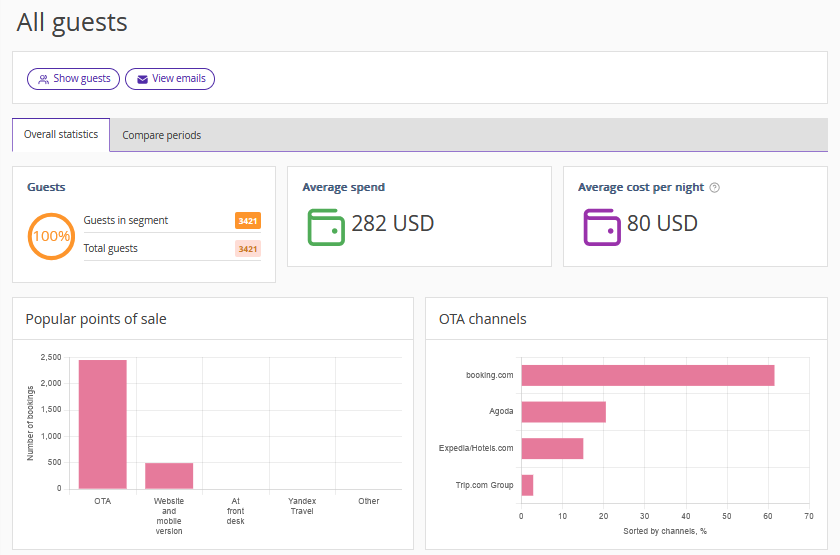Screen dimensions: 840x555
Task: Select the Expedia/Hotels.com channel bar
Action: (x=552, y=448)
